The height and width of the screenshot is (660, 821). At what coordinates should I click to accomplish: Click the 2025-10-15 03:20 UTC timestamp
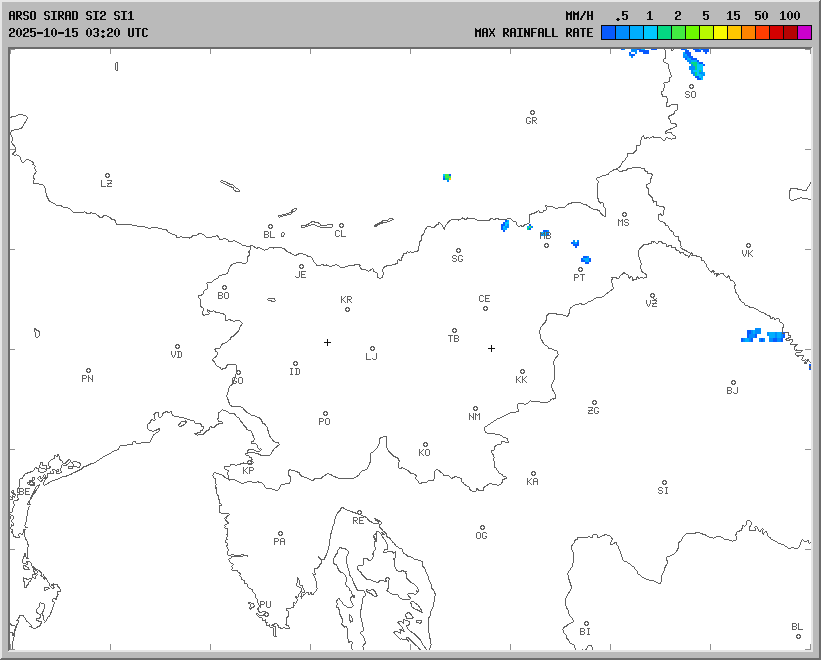tap(78, 33)
